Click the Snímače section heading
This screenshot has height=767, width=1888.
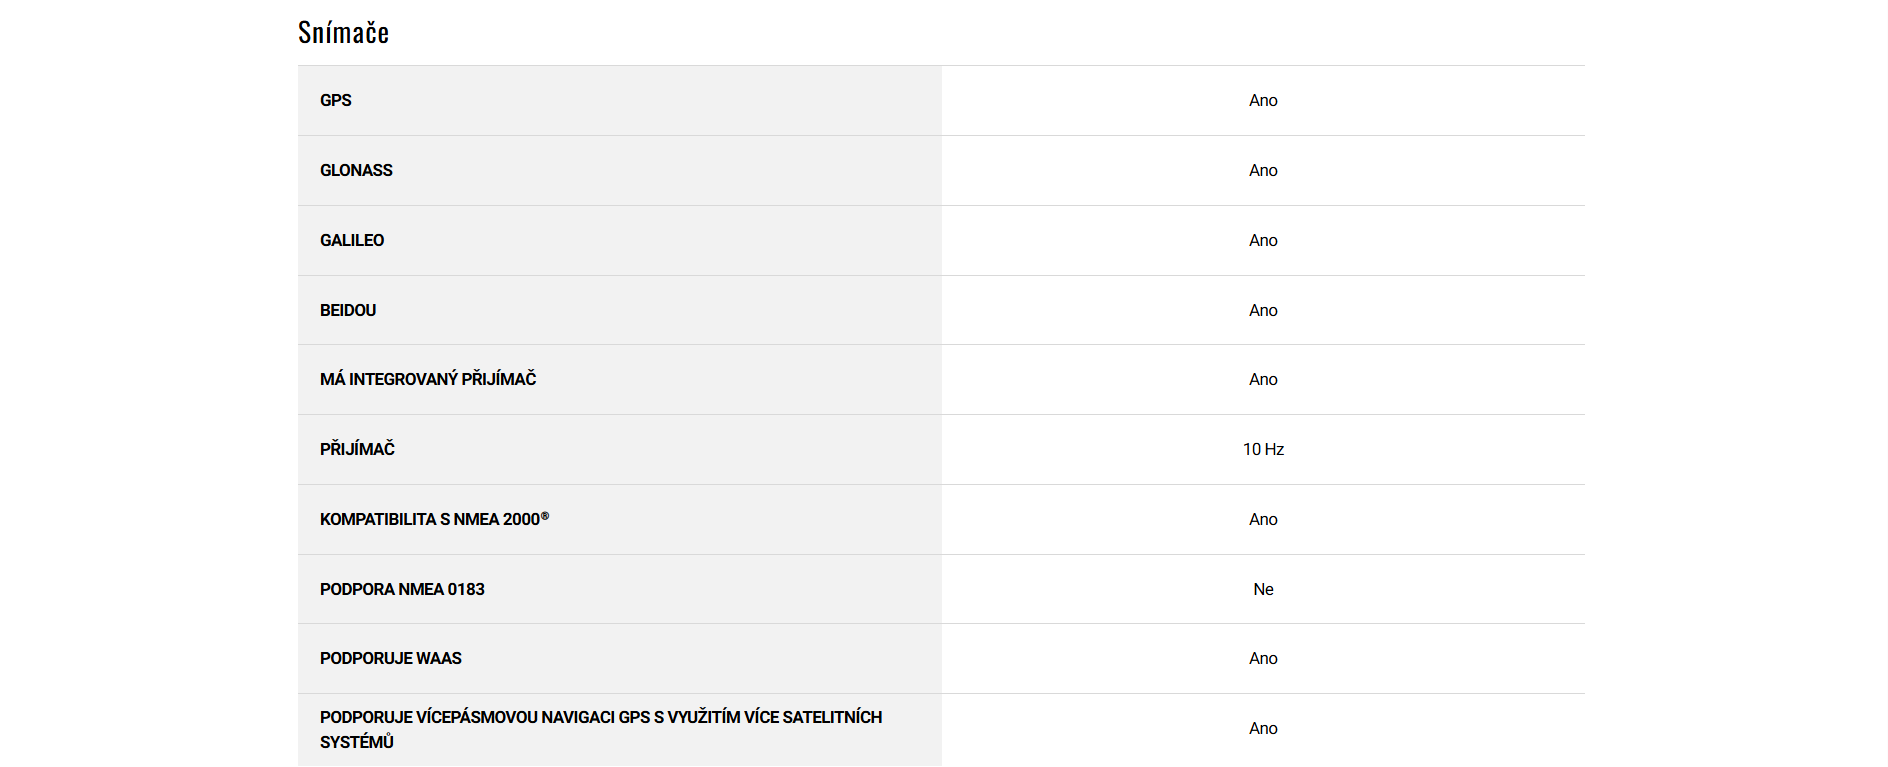[x=343, y=33]
